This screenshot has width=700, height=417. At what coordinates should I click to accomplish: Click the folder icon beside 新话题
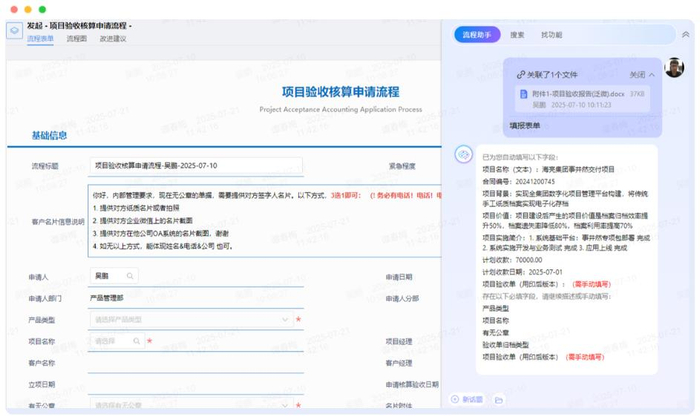pos(498,399)
